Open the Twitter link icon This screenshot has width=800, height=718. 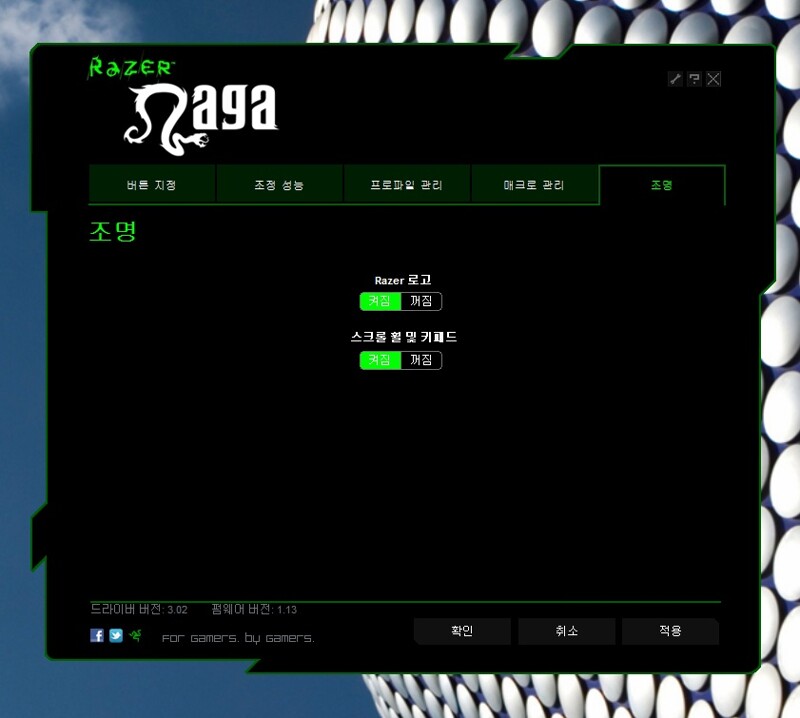(116, 635)
